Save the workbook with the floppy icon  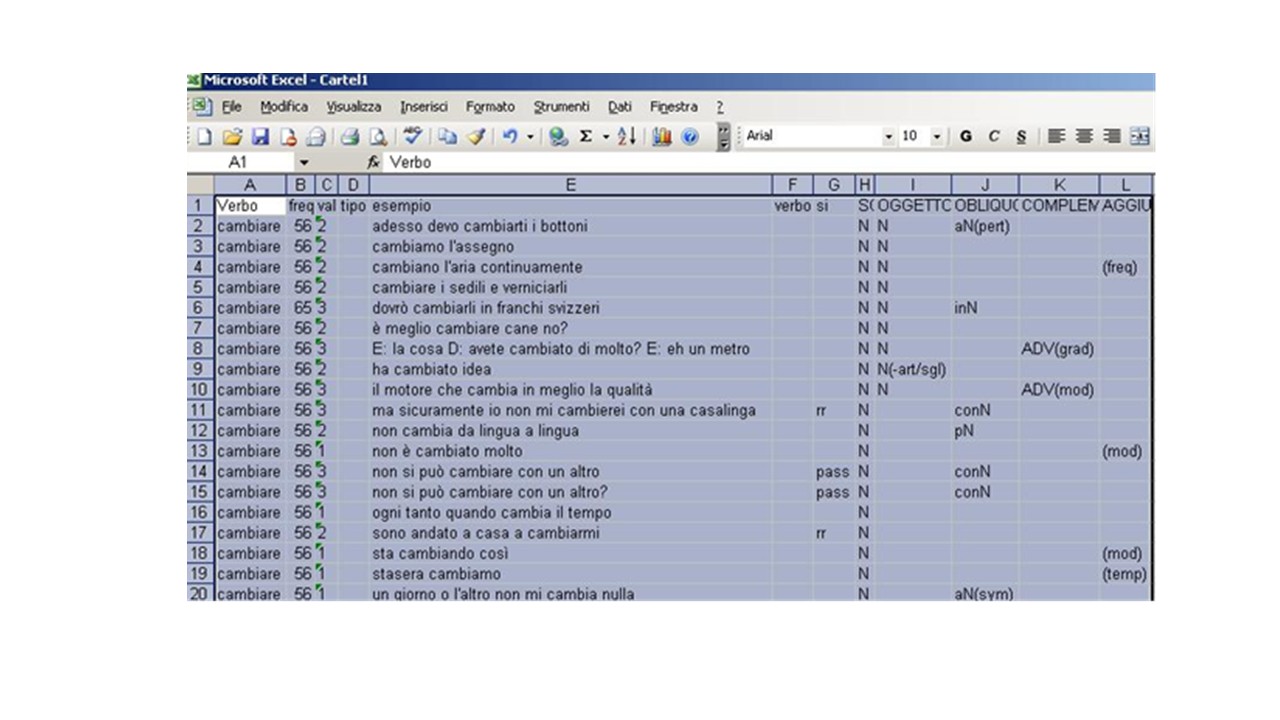[x=260, y=137]
